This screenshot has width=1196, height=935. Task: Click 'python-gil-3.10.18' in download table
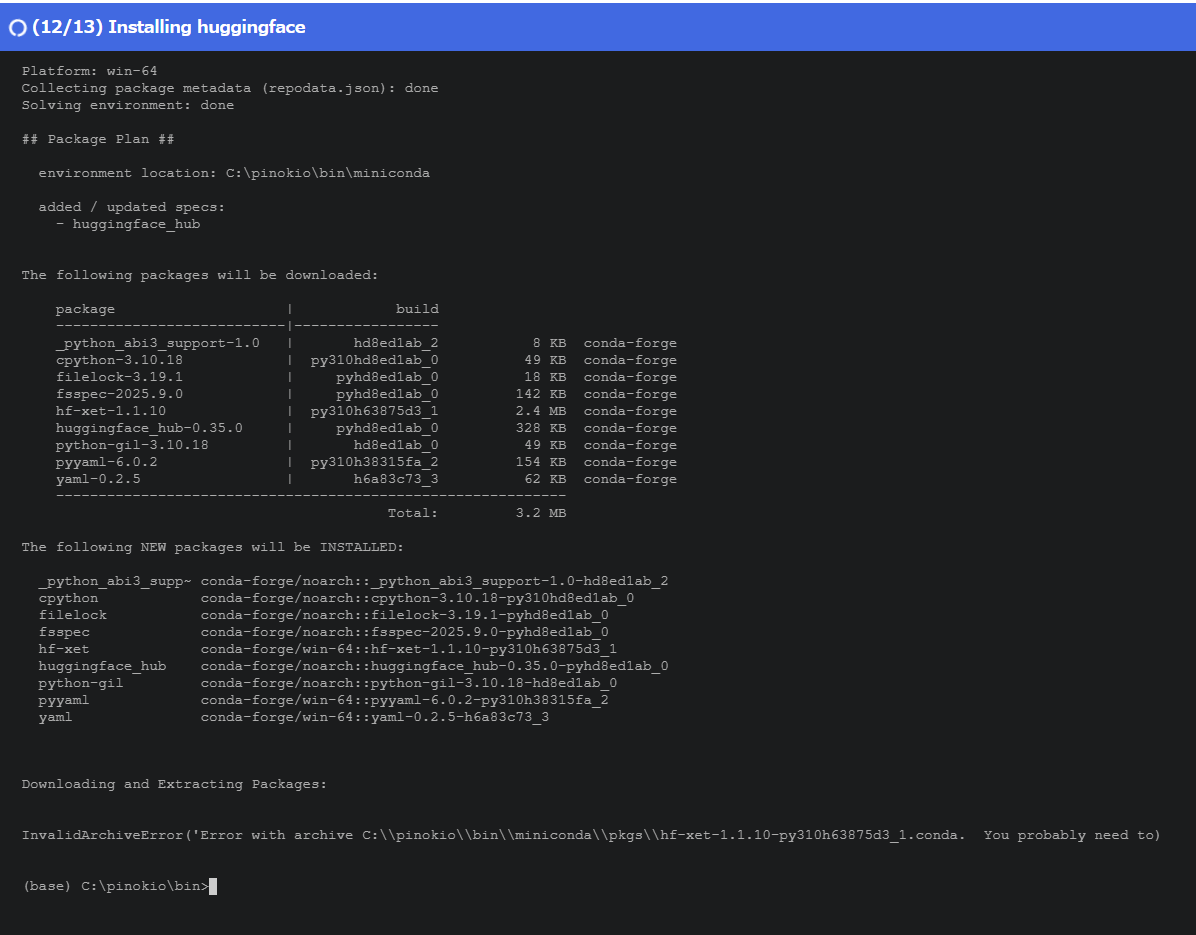[132, 445]
